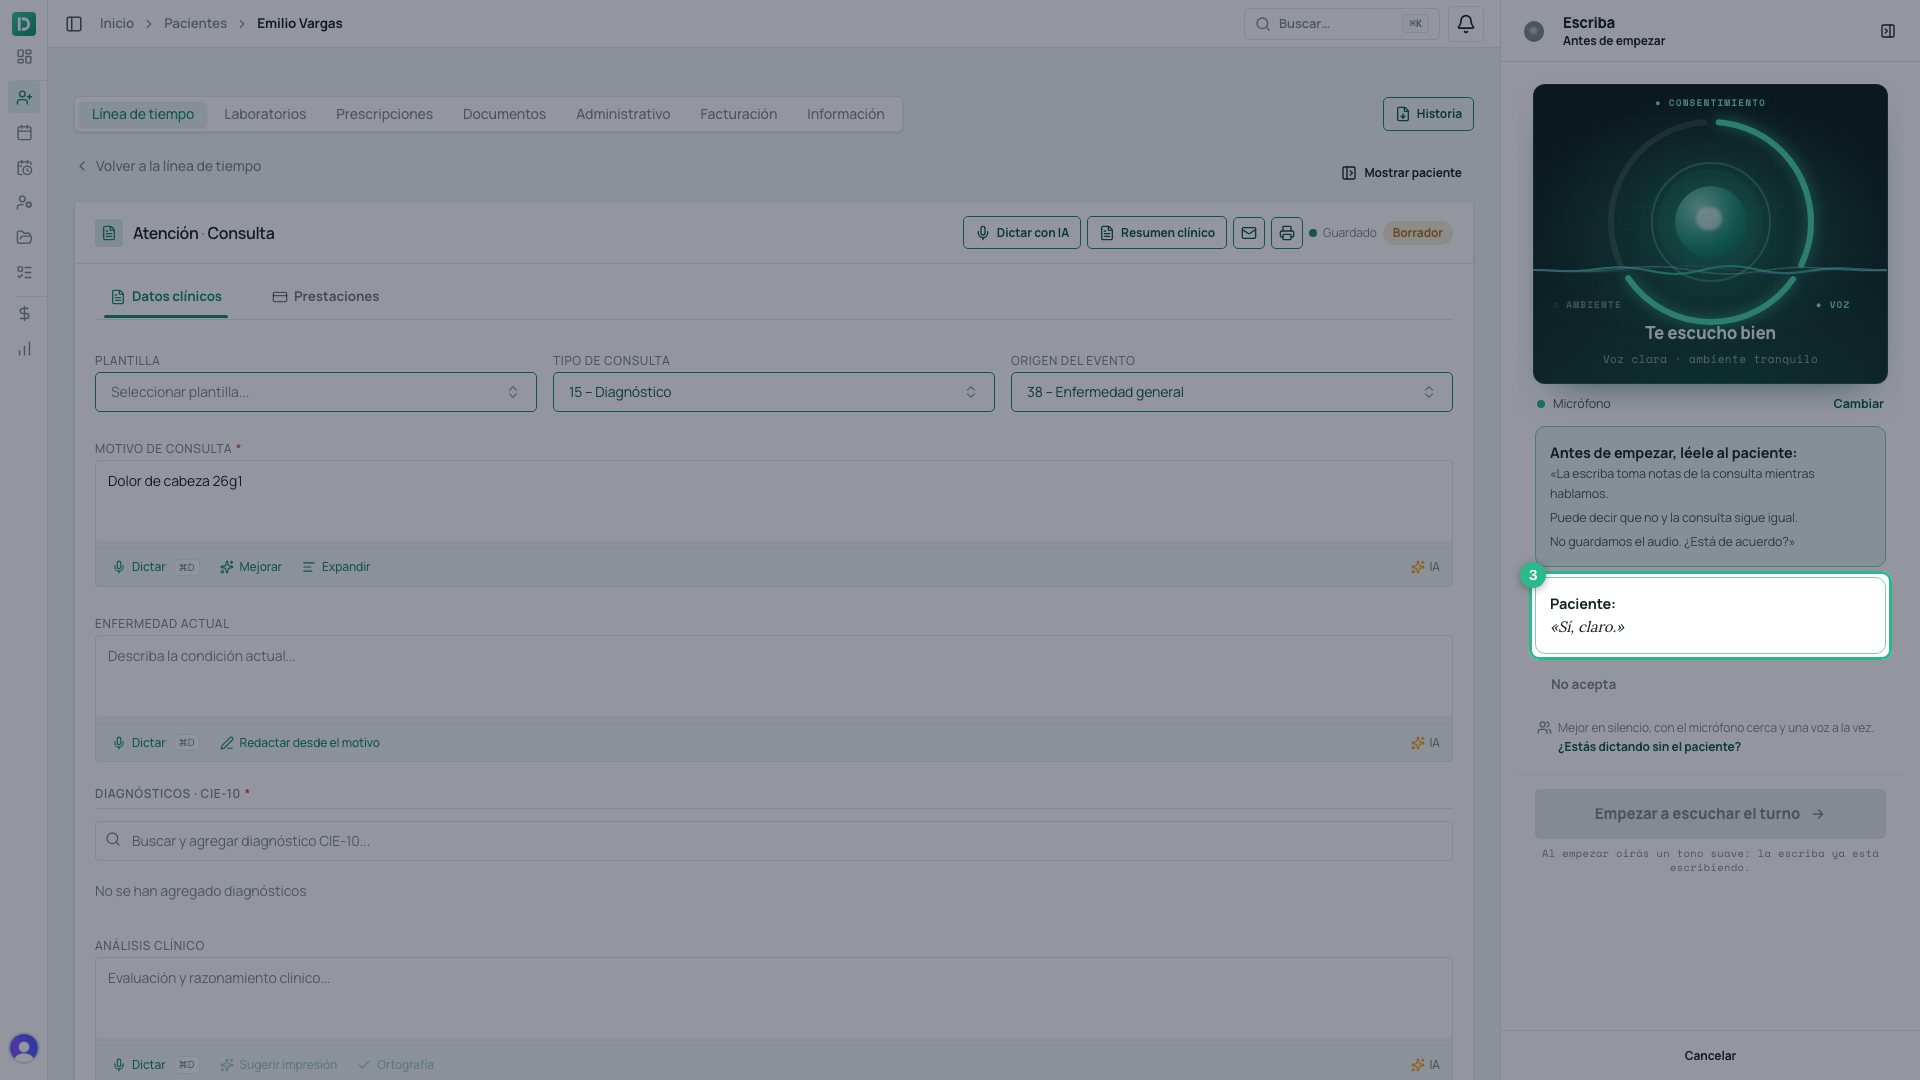This screenshot has width=1920, height=1080.
Task: Toggle the left sidebar panel icon
Action: point(74,24)
